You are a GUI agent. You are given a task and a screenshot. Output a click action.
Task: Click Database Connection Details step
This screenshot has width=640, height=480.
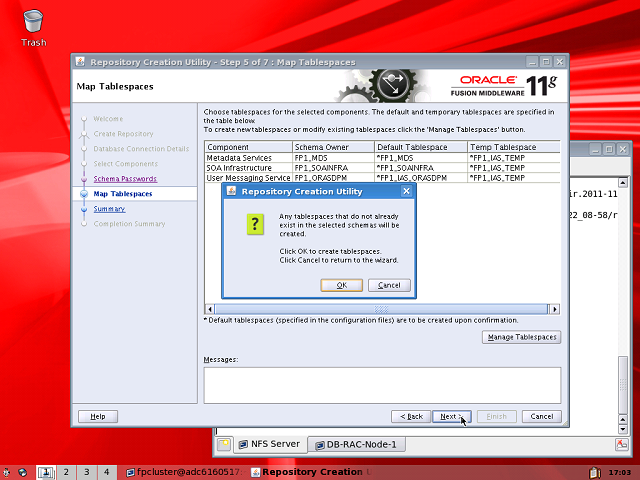(141, 149)
